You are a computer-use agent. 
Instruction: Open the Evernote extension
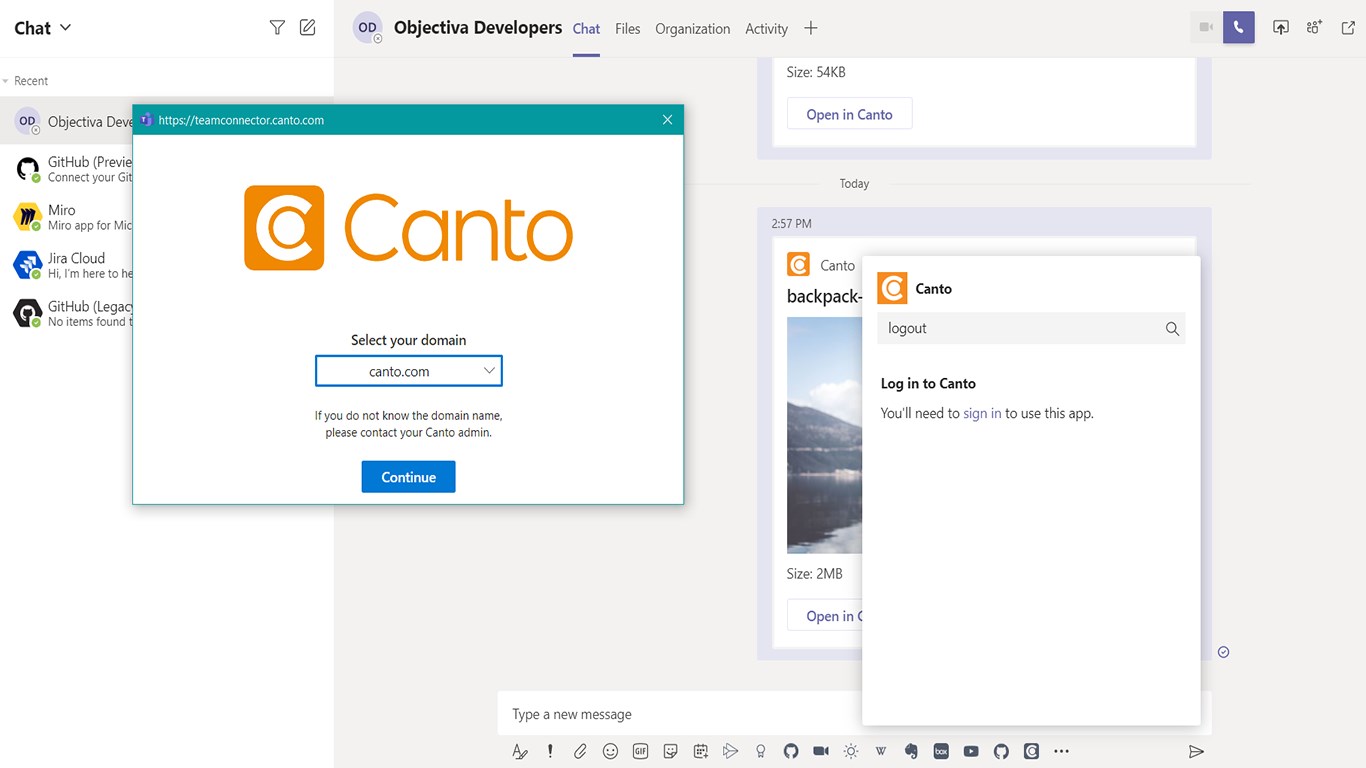pyautogui.click(x=911, y=751)
